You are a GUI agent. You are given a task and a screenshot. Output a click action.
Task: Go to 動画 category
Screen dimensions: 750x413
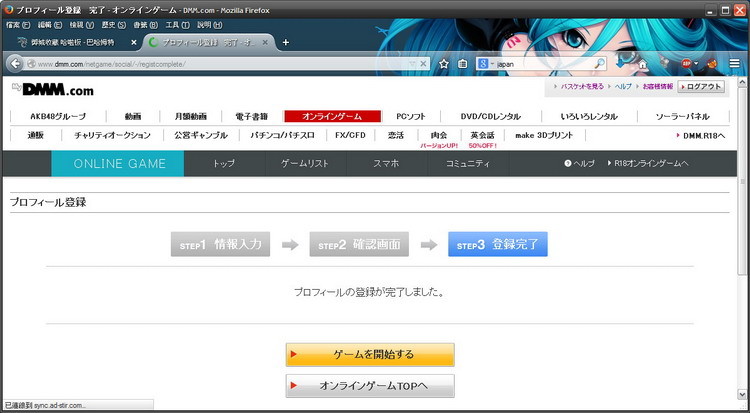click(x=133, y=116)
